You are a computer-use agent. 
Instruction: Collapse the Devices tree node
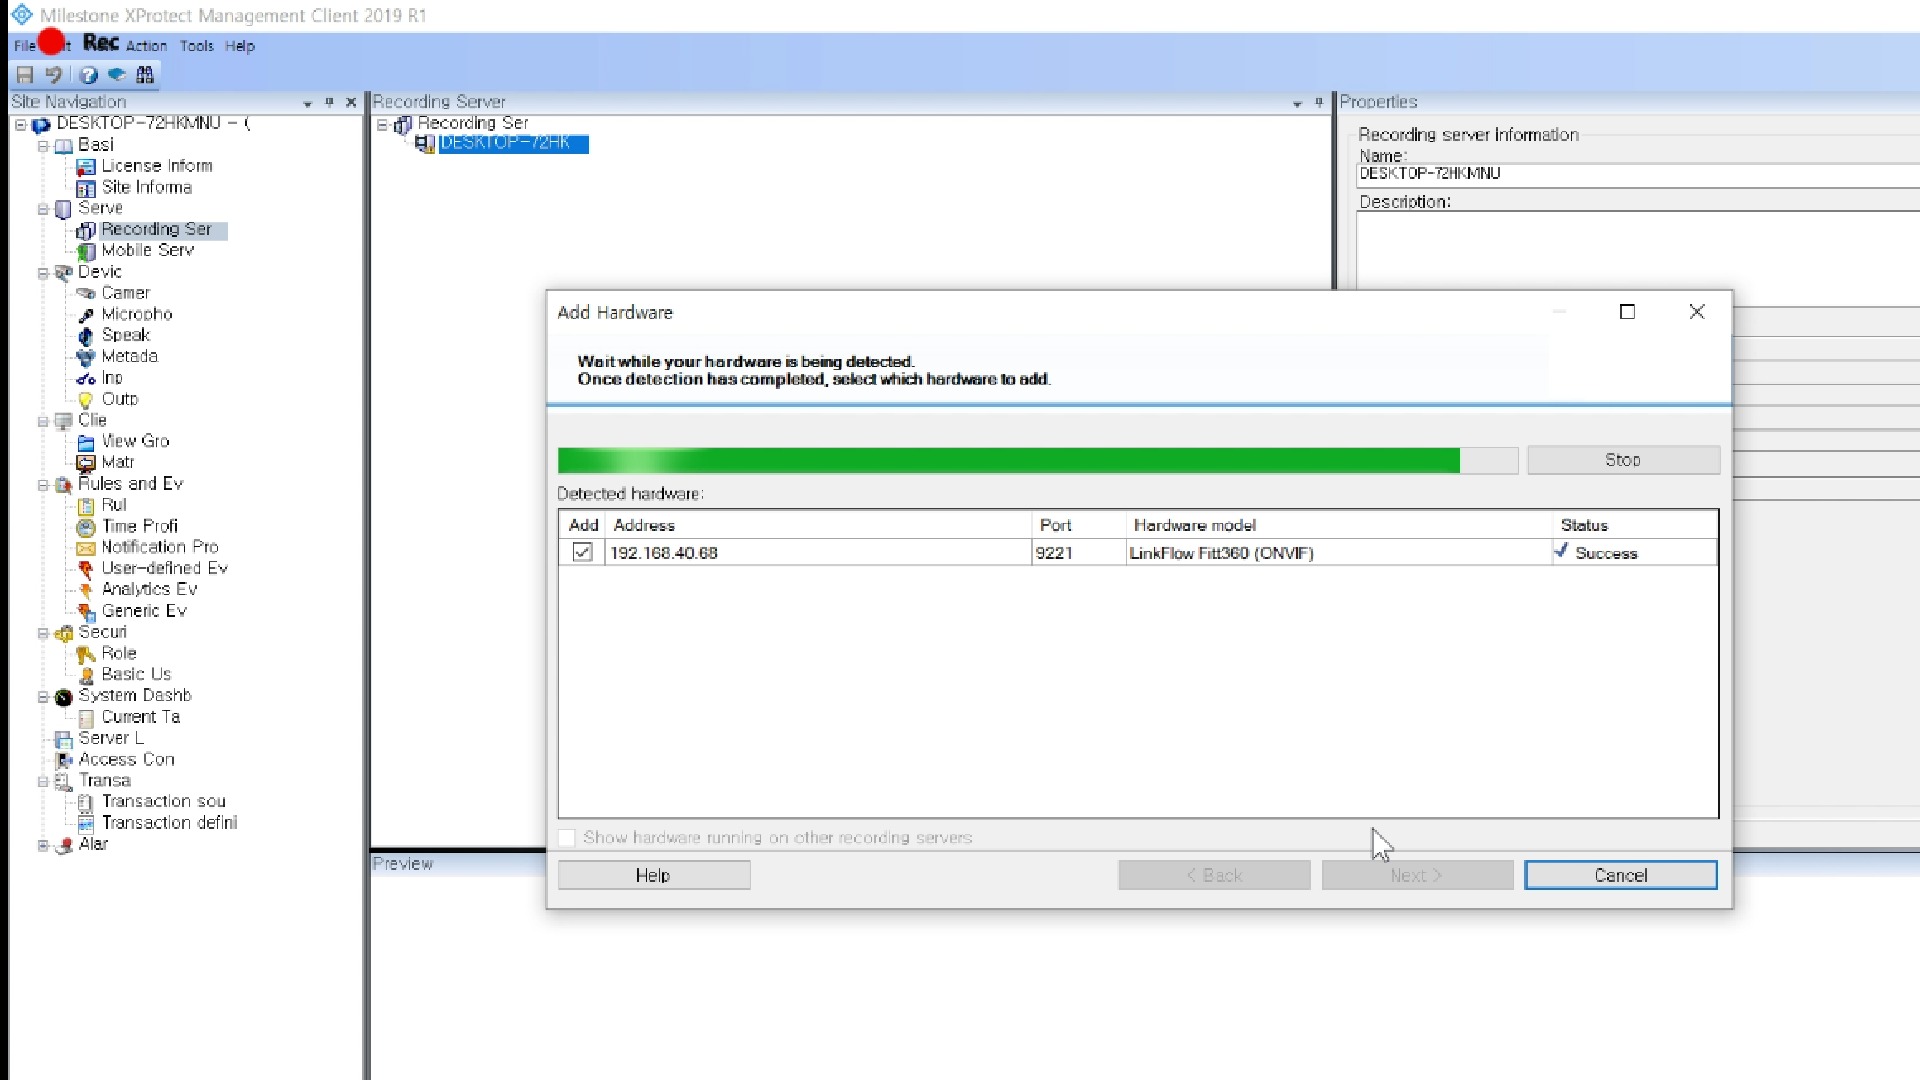[x=43, y=273]
